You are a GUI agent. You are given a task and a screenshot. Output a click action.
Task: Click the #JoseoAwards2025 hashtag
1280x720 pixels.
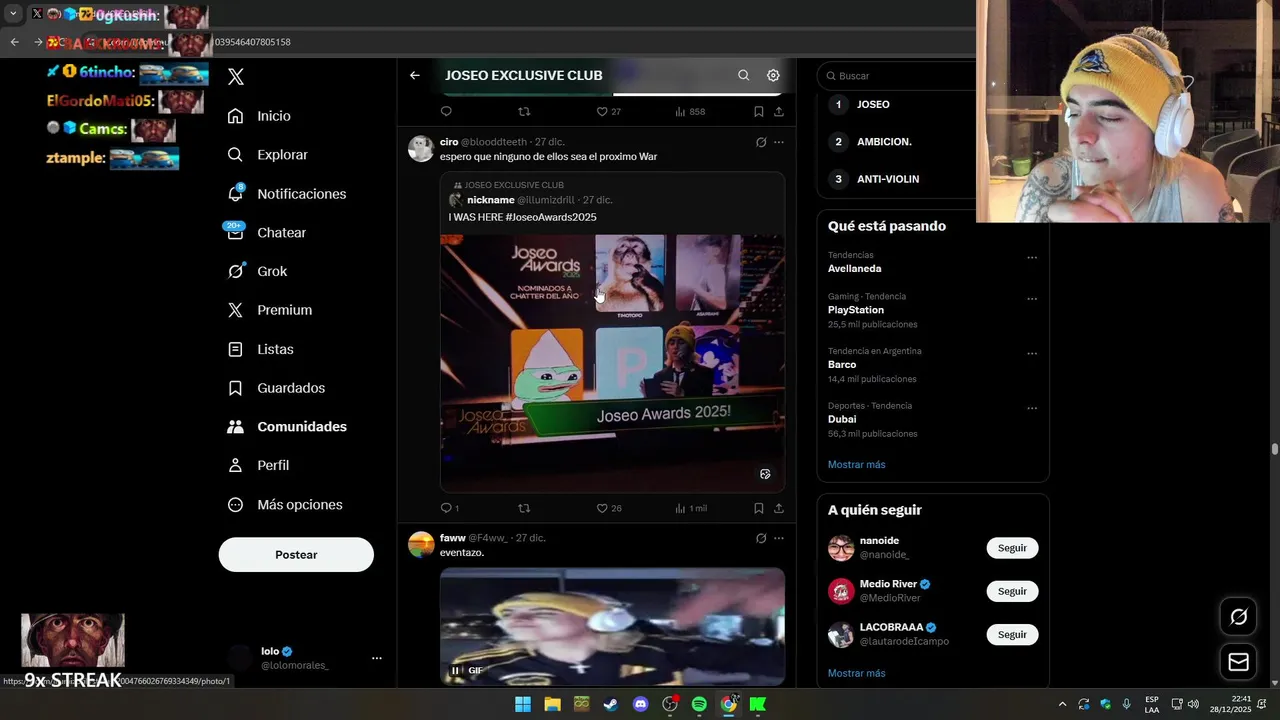click(551, 217)
